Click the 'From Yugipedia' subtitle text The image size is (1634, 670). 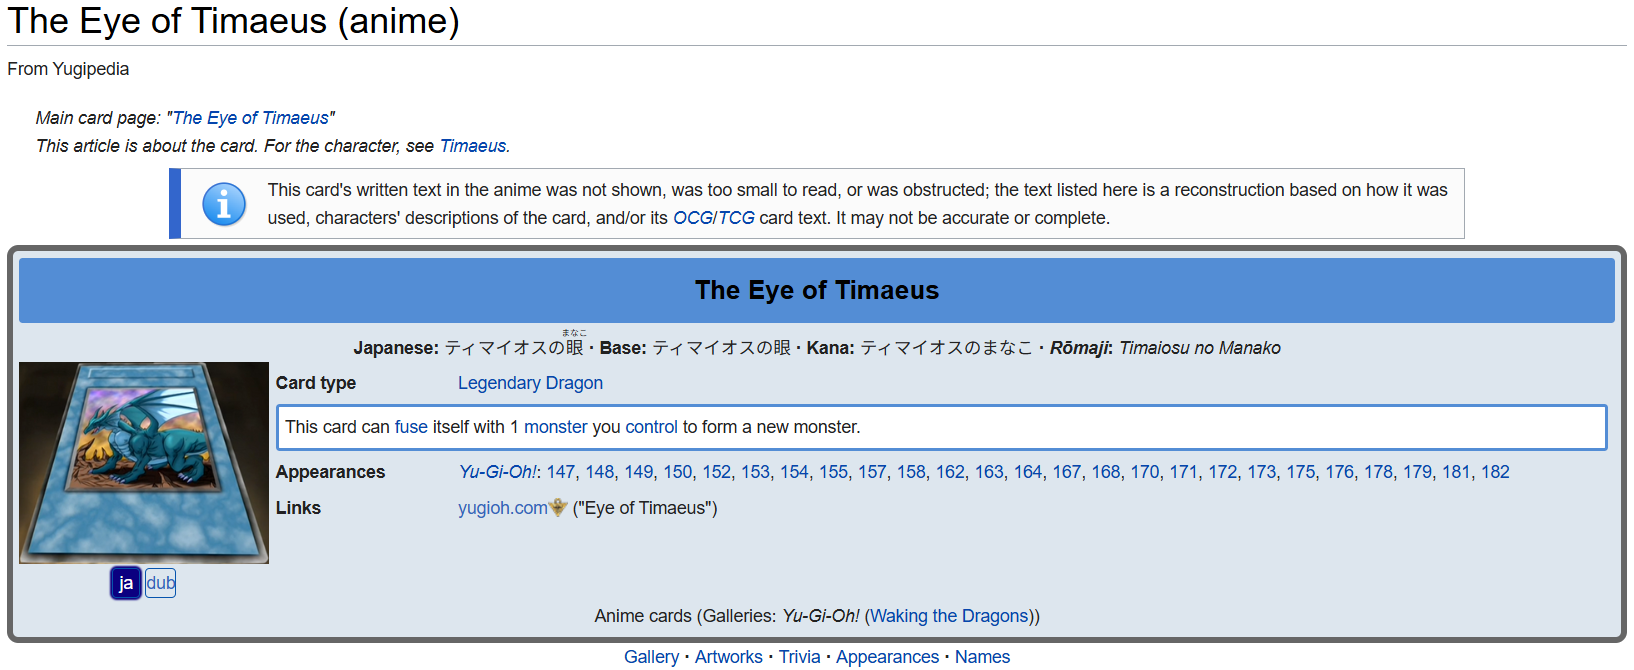(68, 69)
